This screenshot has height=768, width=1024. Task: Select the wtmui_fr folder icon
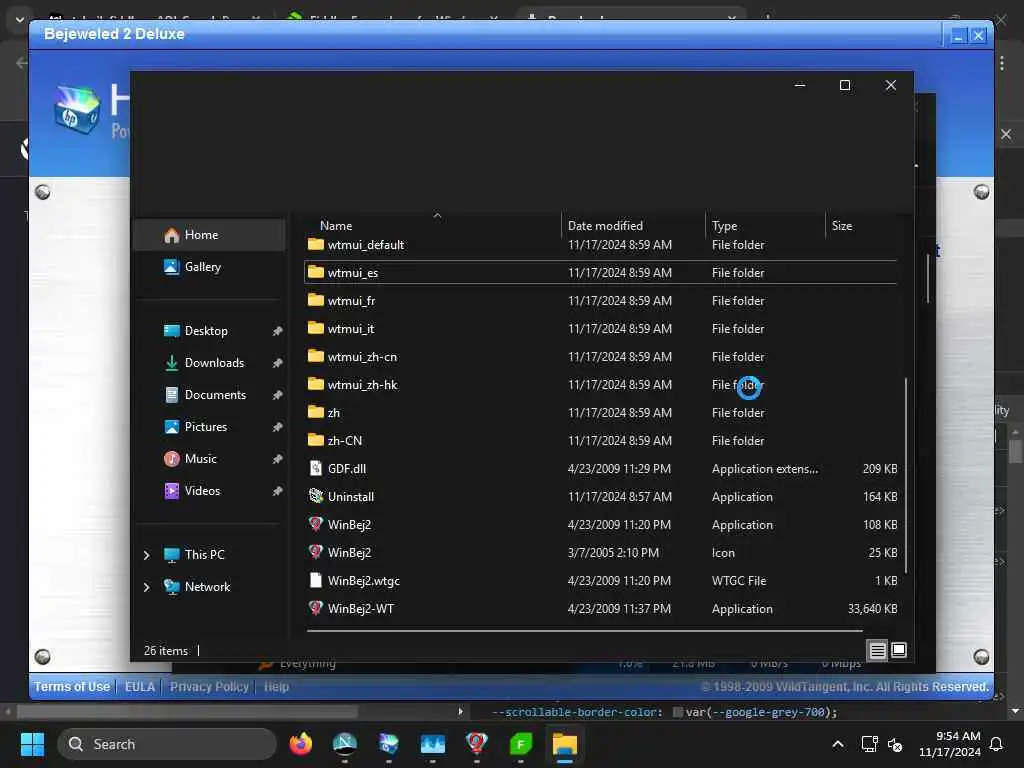click(x=316, y=300)
